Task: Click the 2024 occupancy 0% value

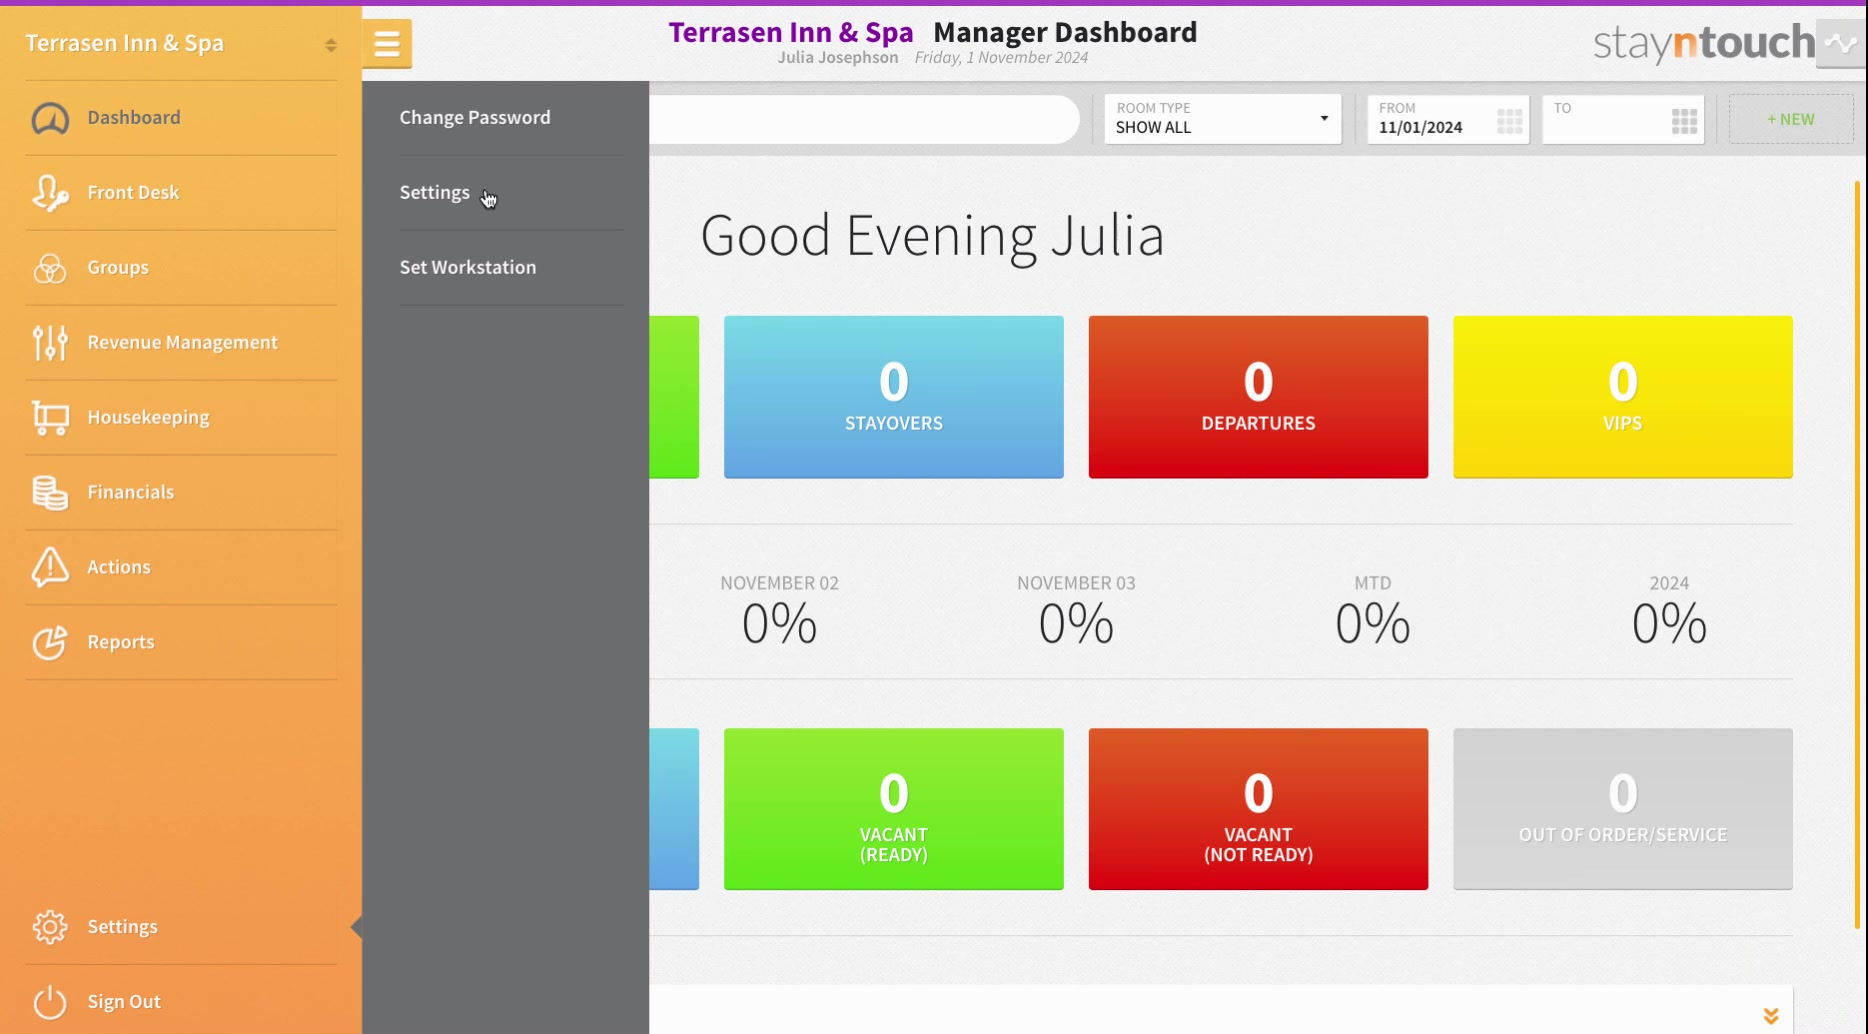Action: tap(1669, 624)
